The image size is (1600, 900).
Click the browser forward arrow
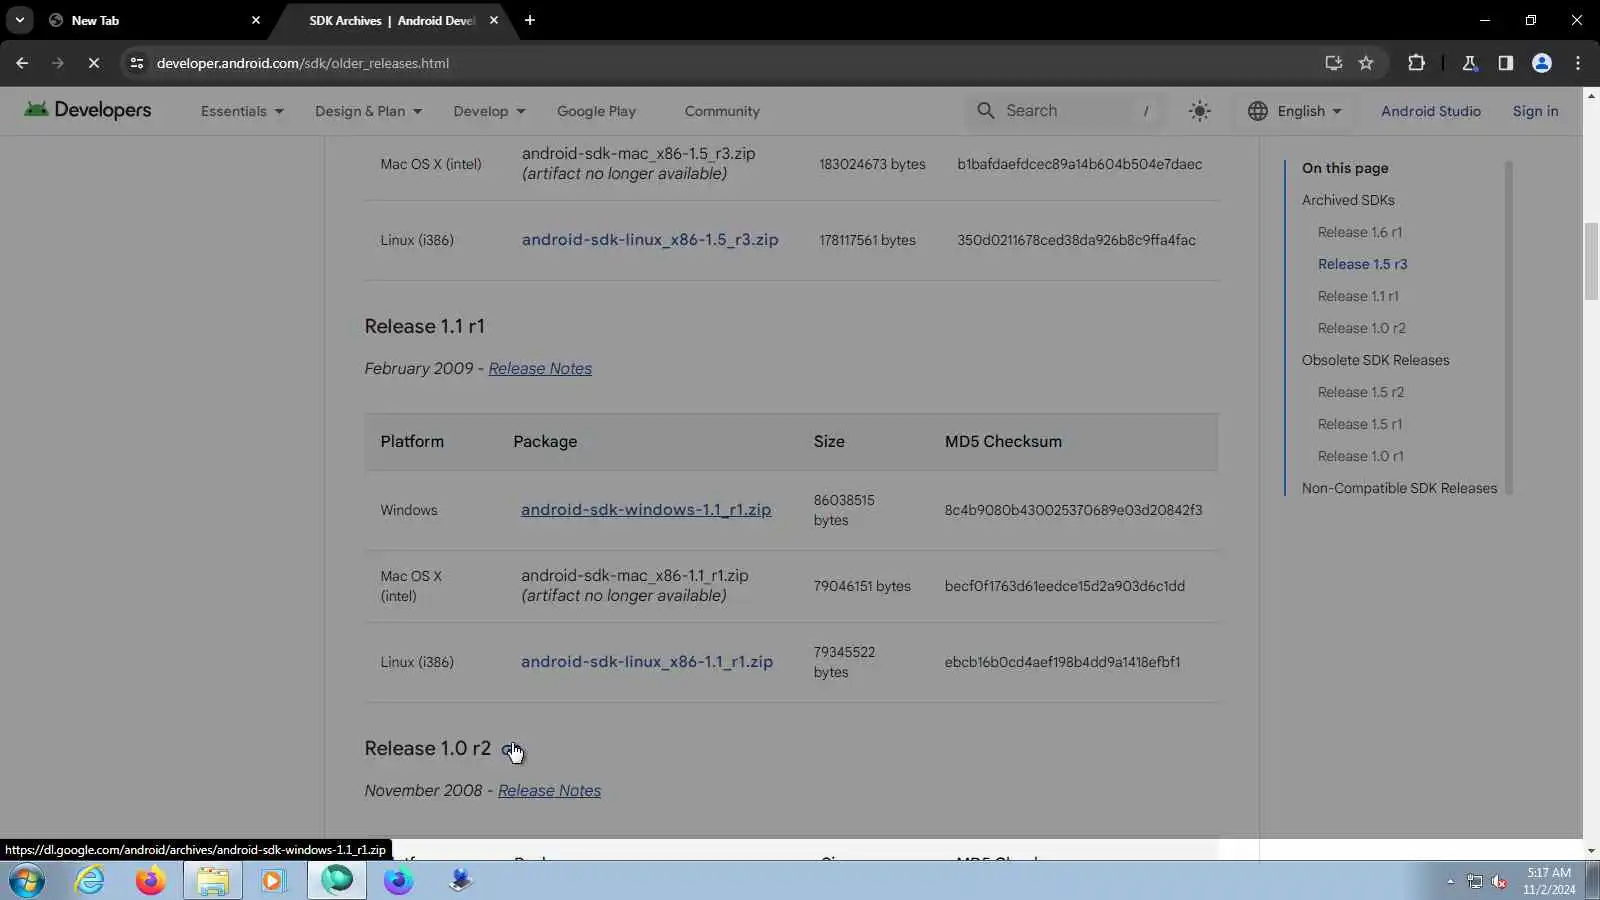pyautogui.click(x=57, y=63)
